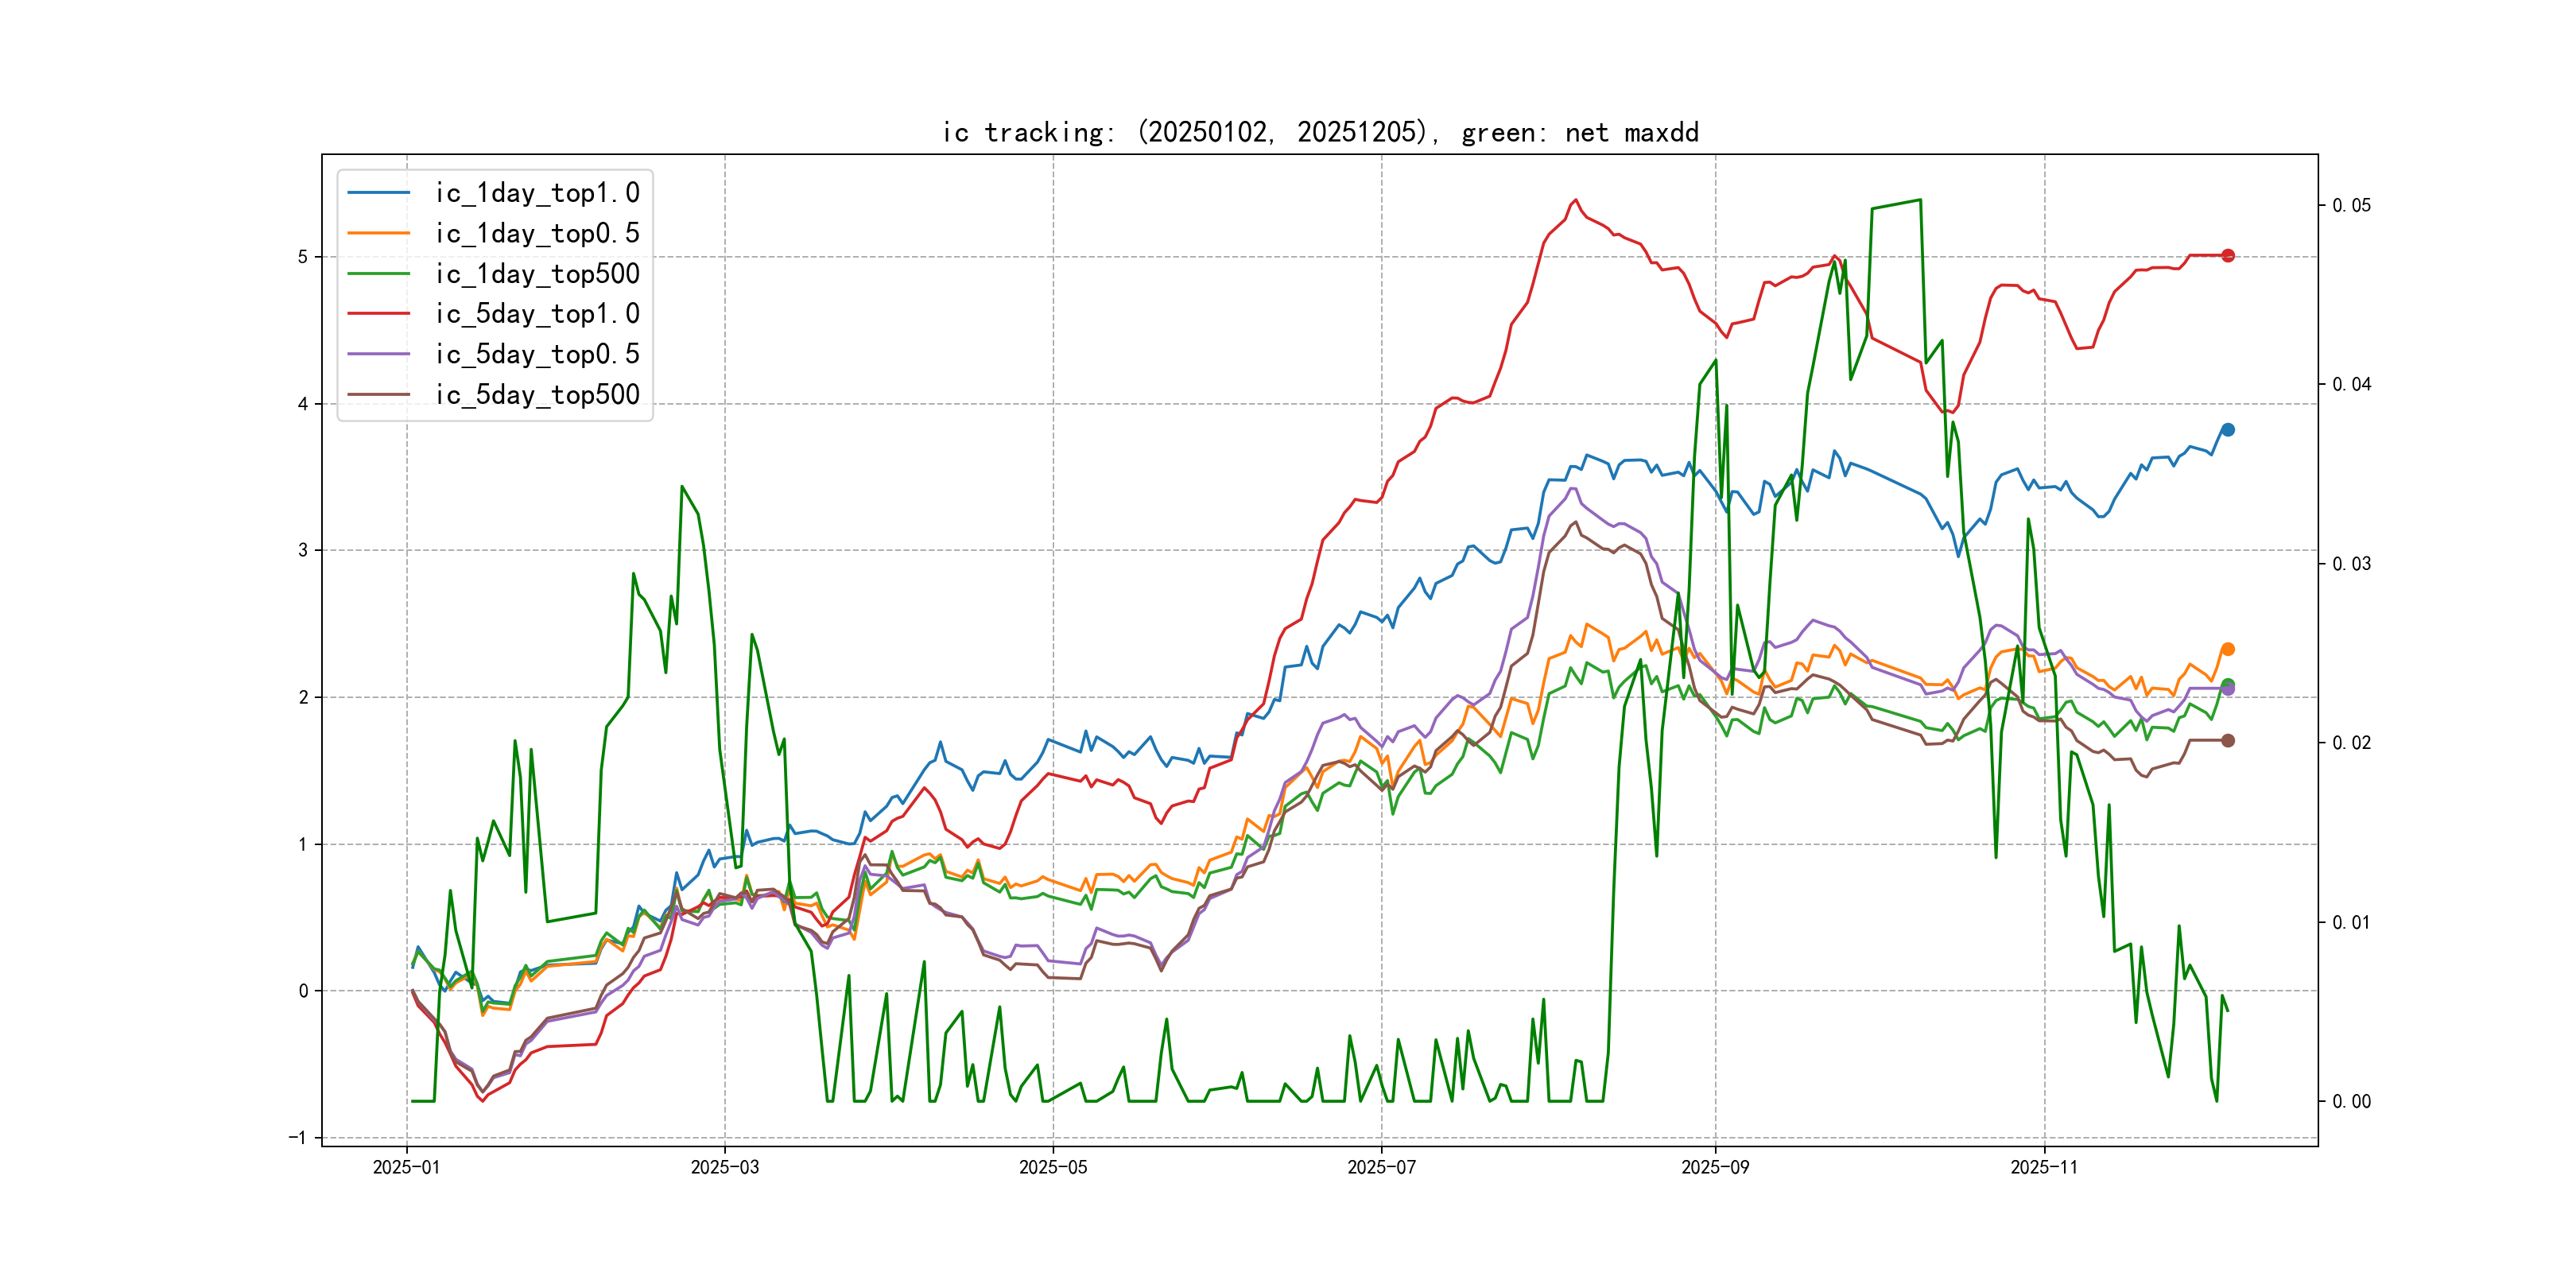This screenshot has height=1288, width=2576.
Task: Click the blue legend line swatch
Action: [379, 193]
